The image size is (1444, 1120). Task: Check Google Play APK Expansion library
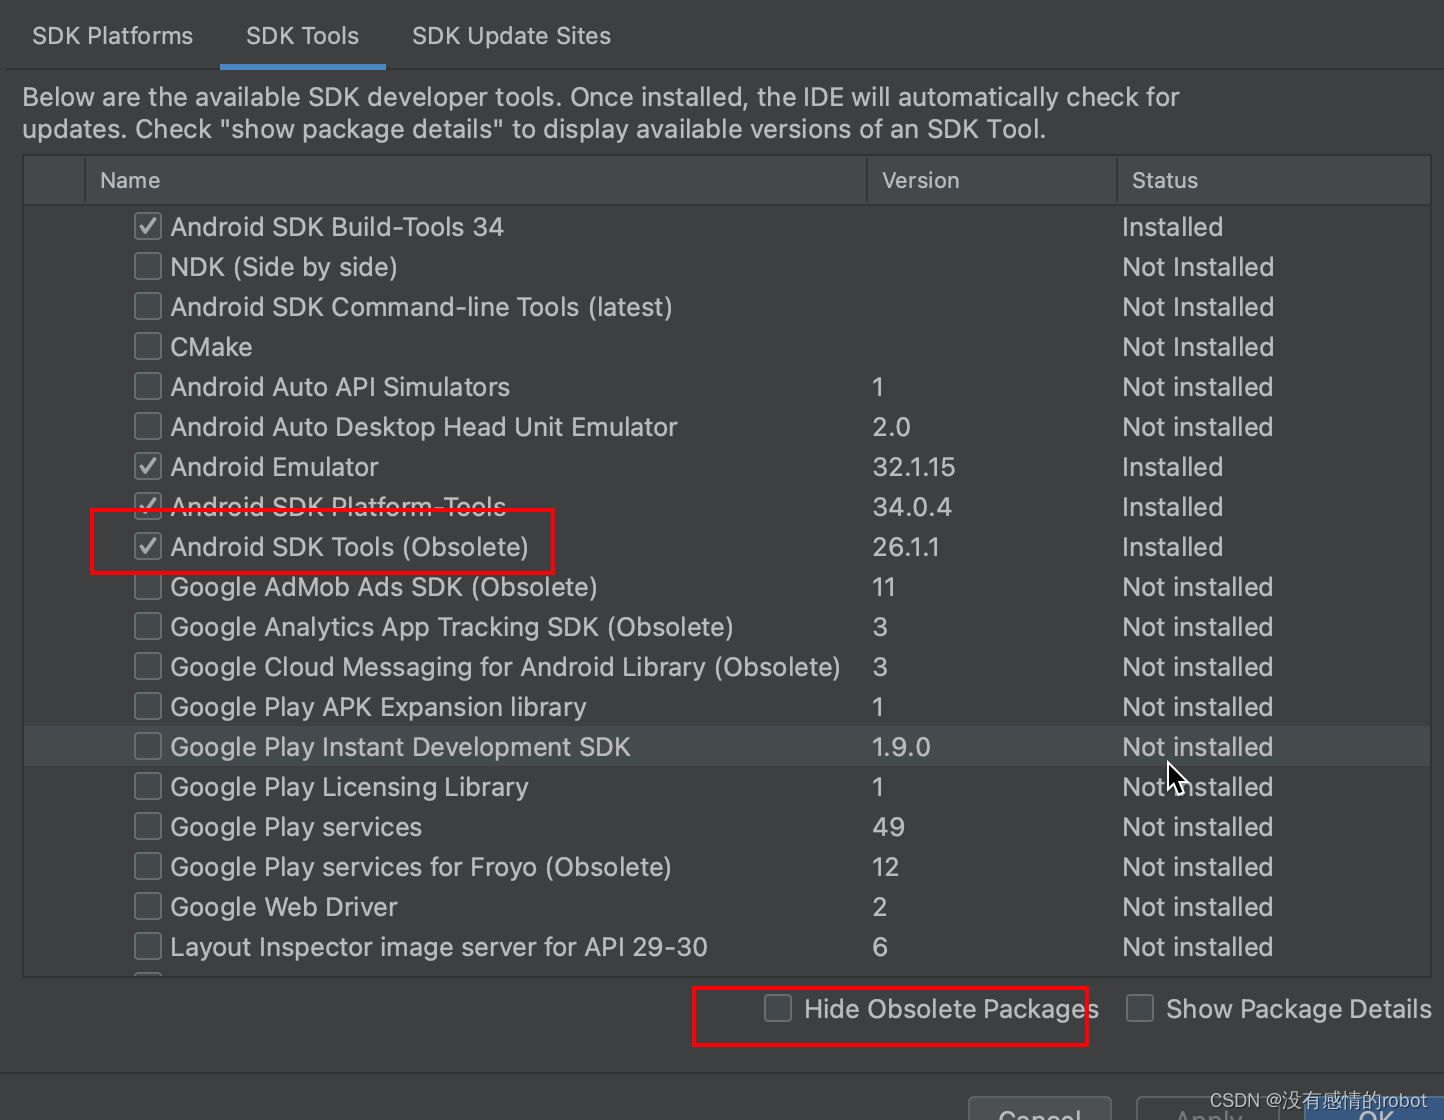(x=148, y=706)
